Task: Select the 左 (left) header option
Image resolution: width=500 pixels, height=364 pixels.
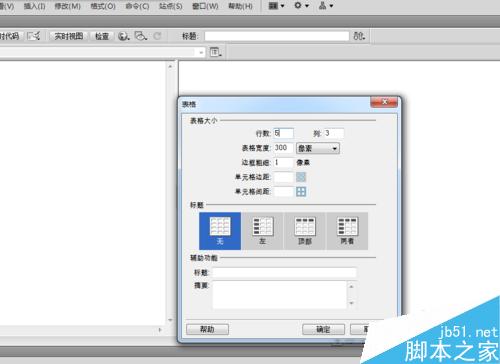Action: tap(262, 231)
